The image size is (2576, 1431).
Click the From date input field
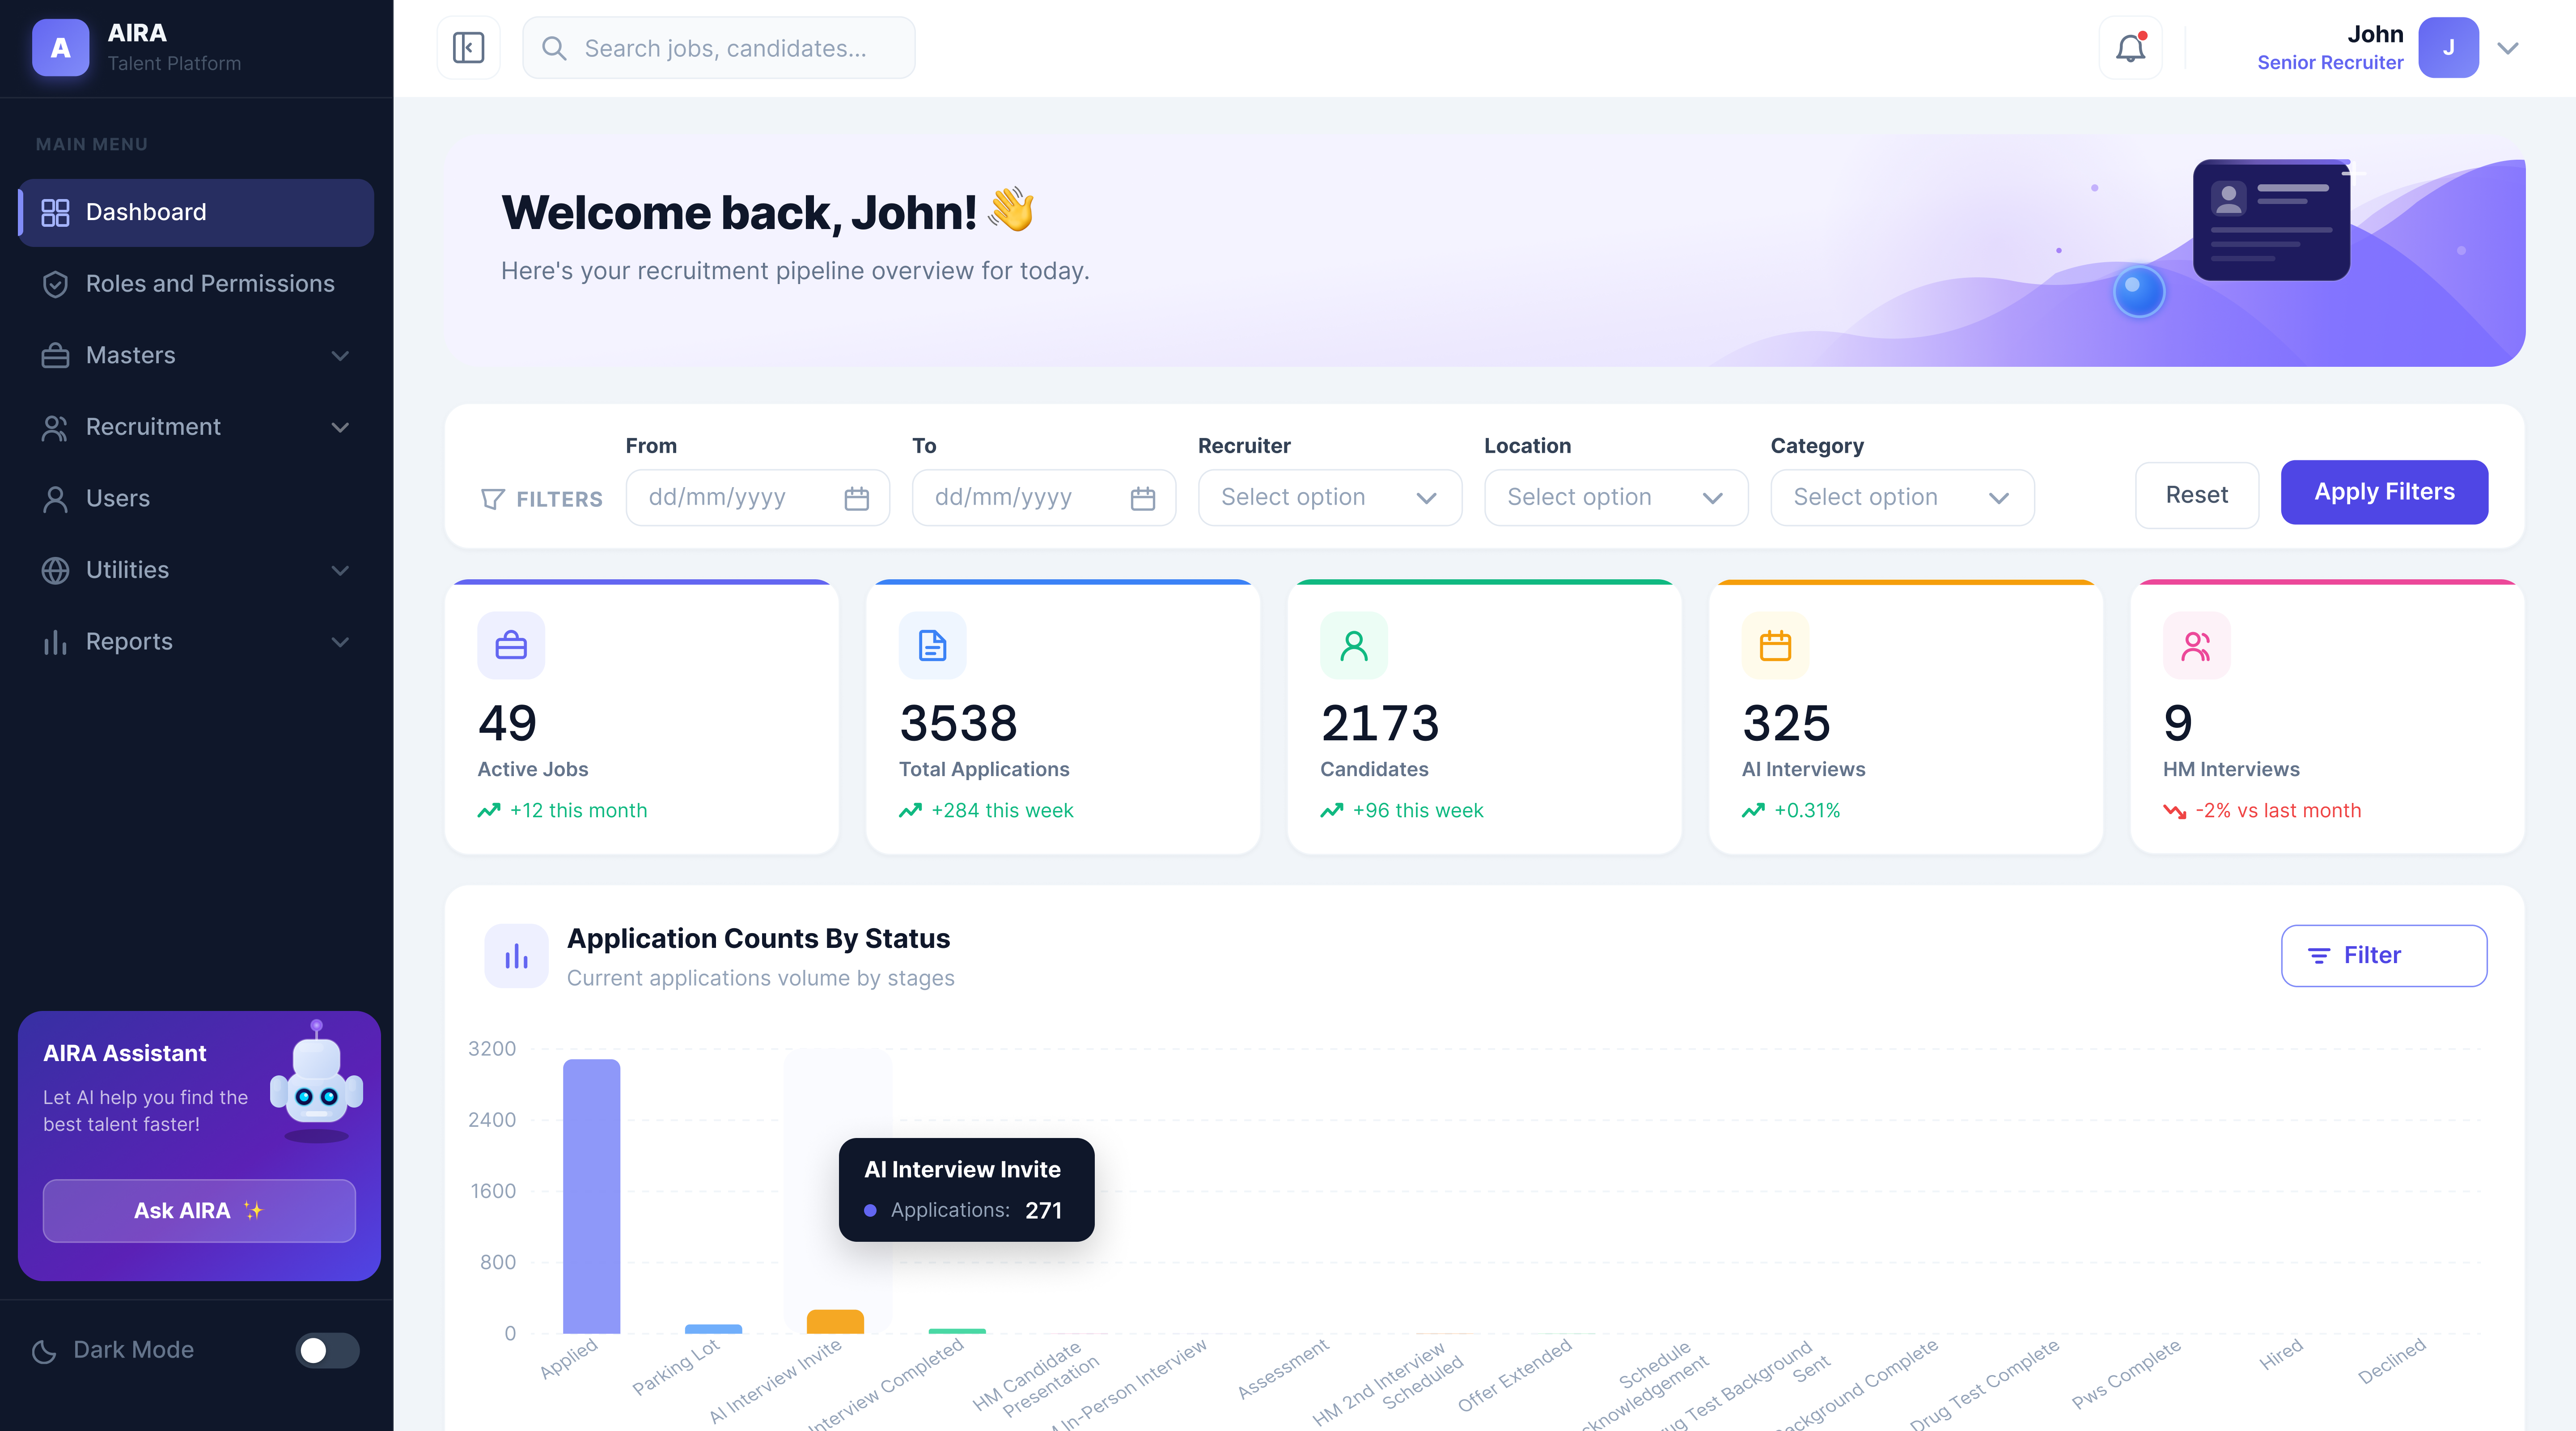click(x=758, y=498)
